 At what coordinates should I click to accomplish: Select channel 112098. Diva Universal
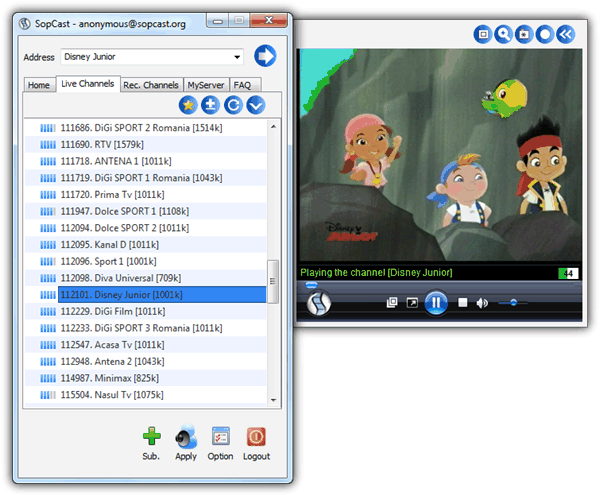(x=145, y=278)
